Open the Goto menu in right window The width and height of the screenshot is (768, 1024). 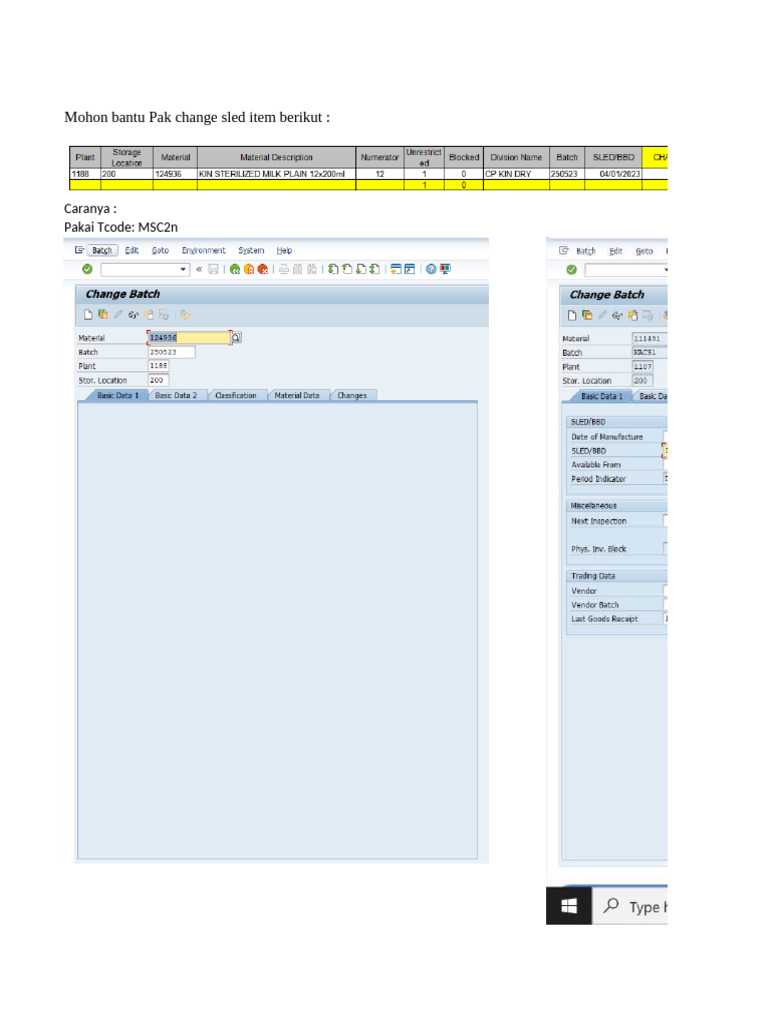(644, 251)
